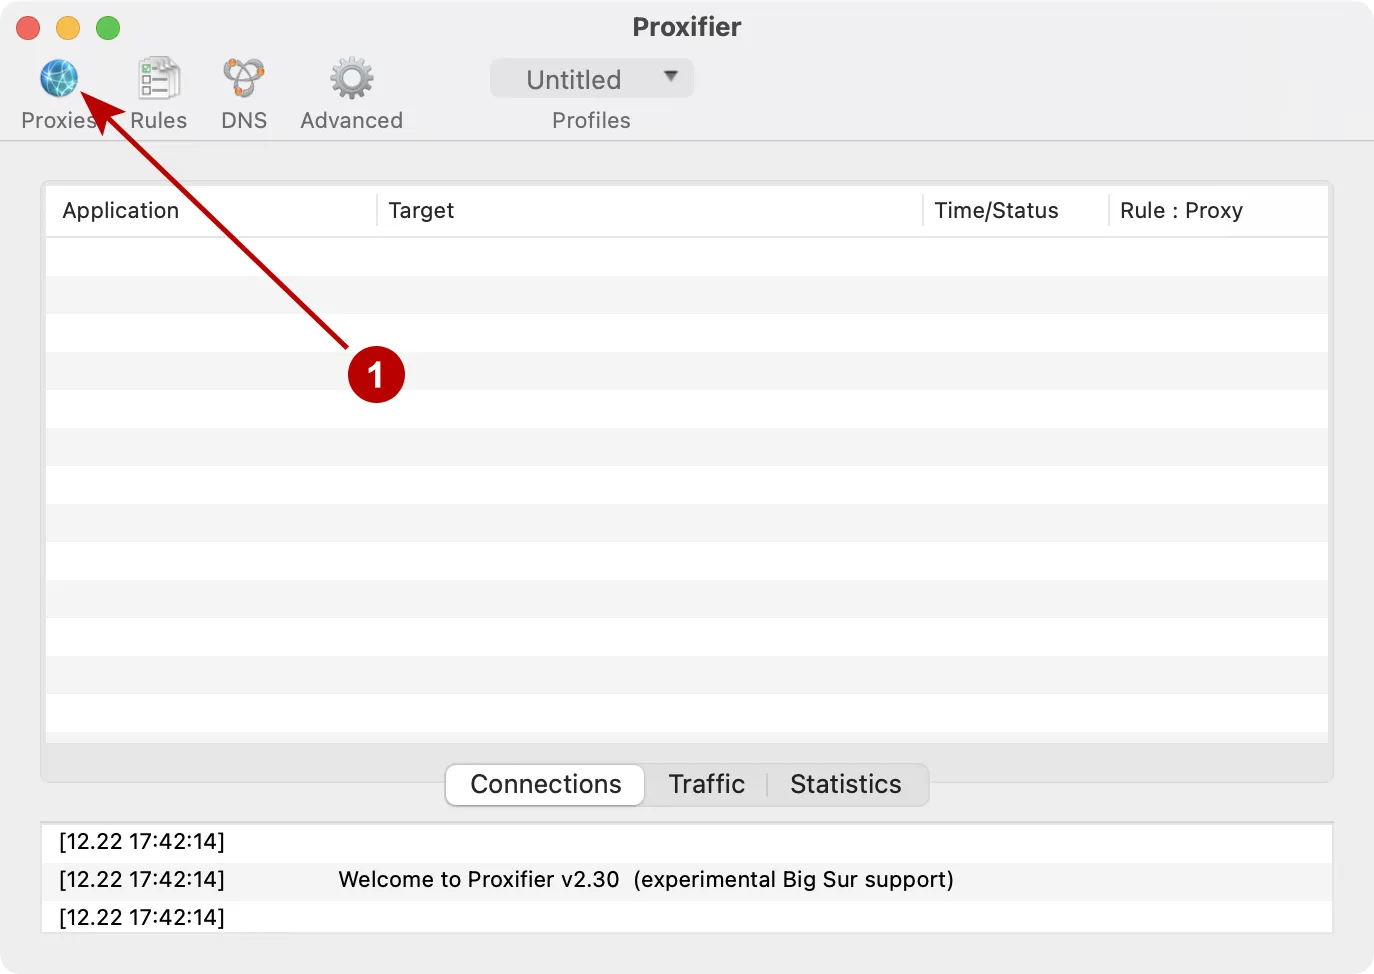Open the Untitled profile dropdown
Screen dimensions: 1374x974
point(591,78)
